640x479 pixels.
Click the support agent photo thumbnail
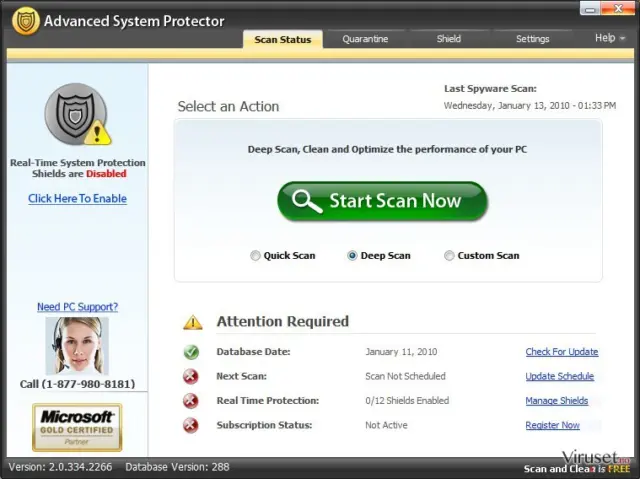click(77, 346)
